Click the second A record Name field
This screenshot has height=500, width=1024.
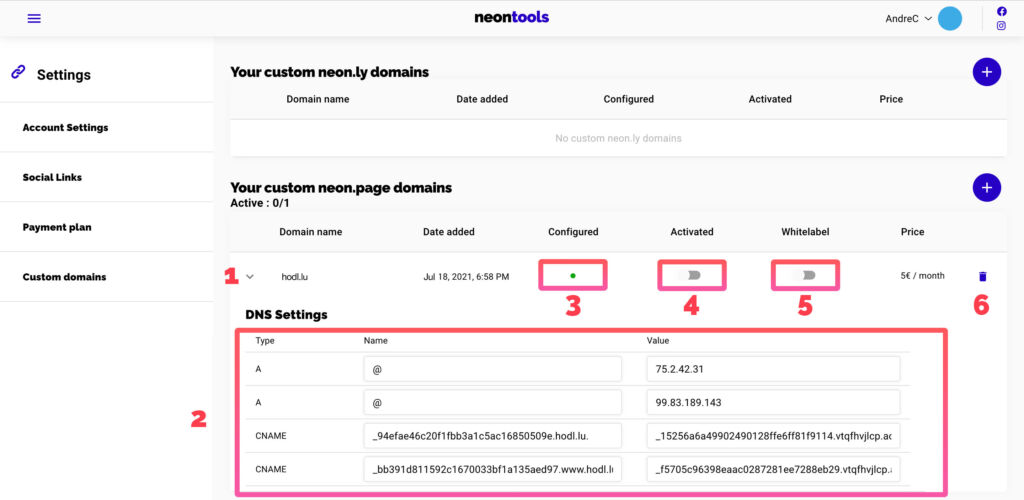492,402
